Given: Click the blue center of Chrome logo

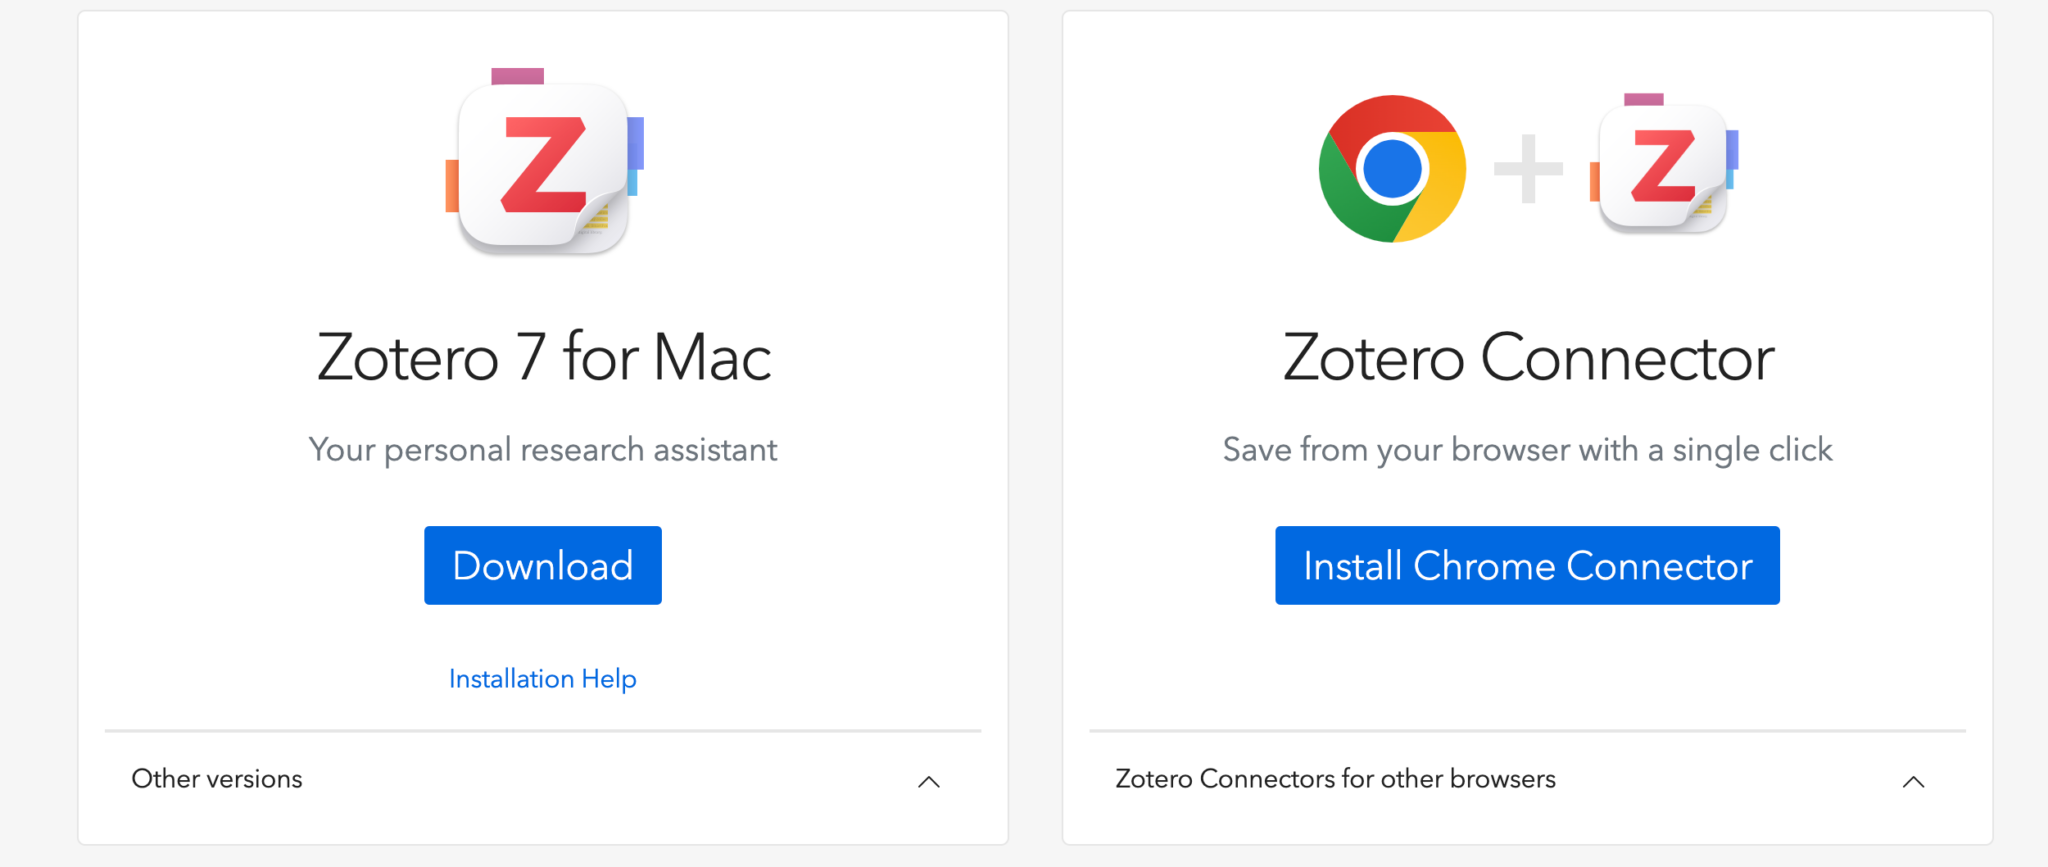Looking at the screenshot, I should pos(1392,168).
